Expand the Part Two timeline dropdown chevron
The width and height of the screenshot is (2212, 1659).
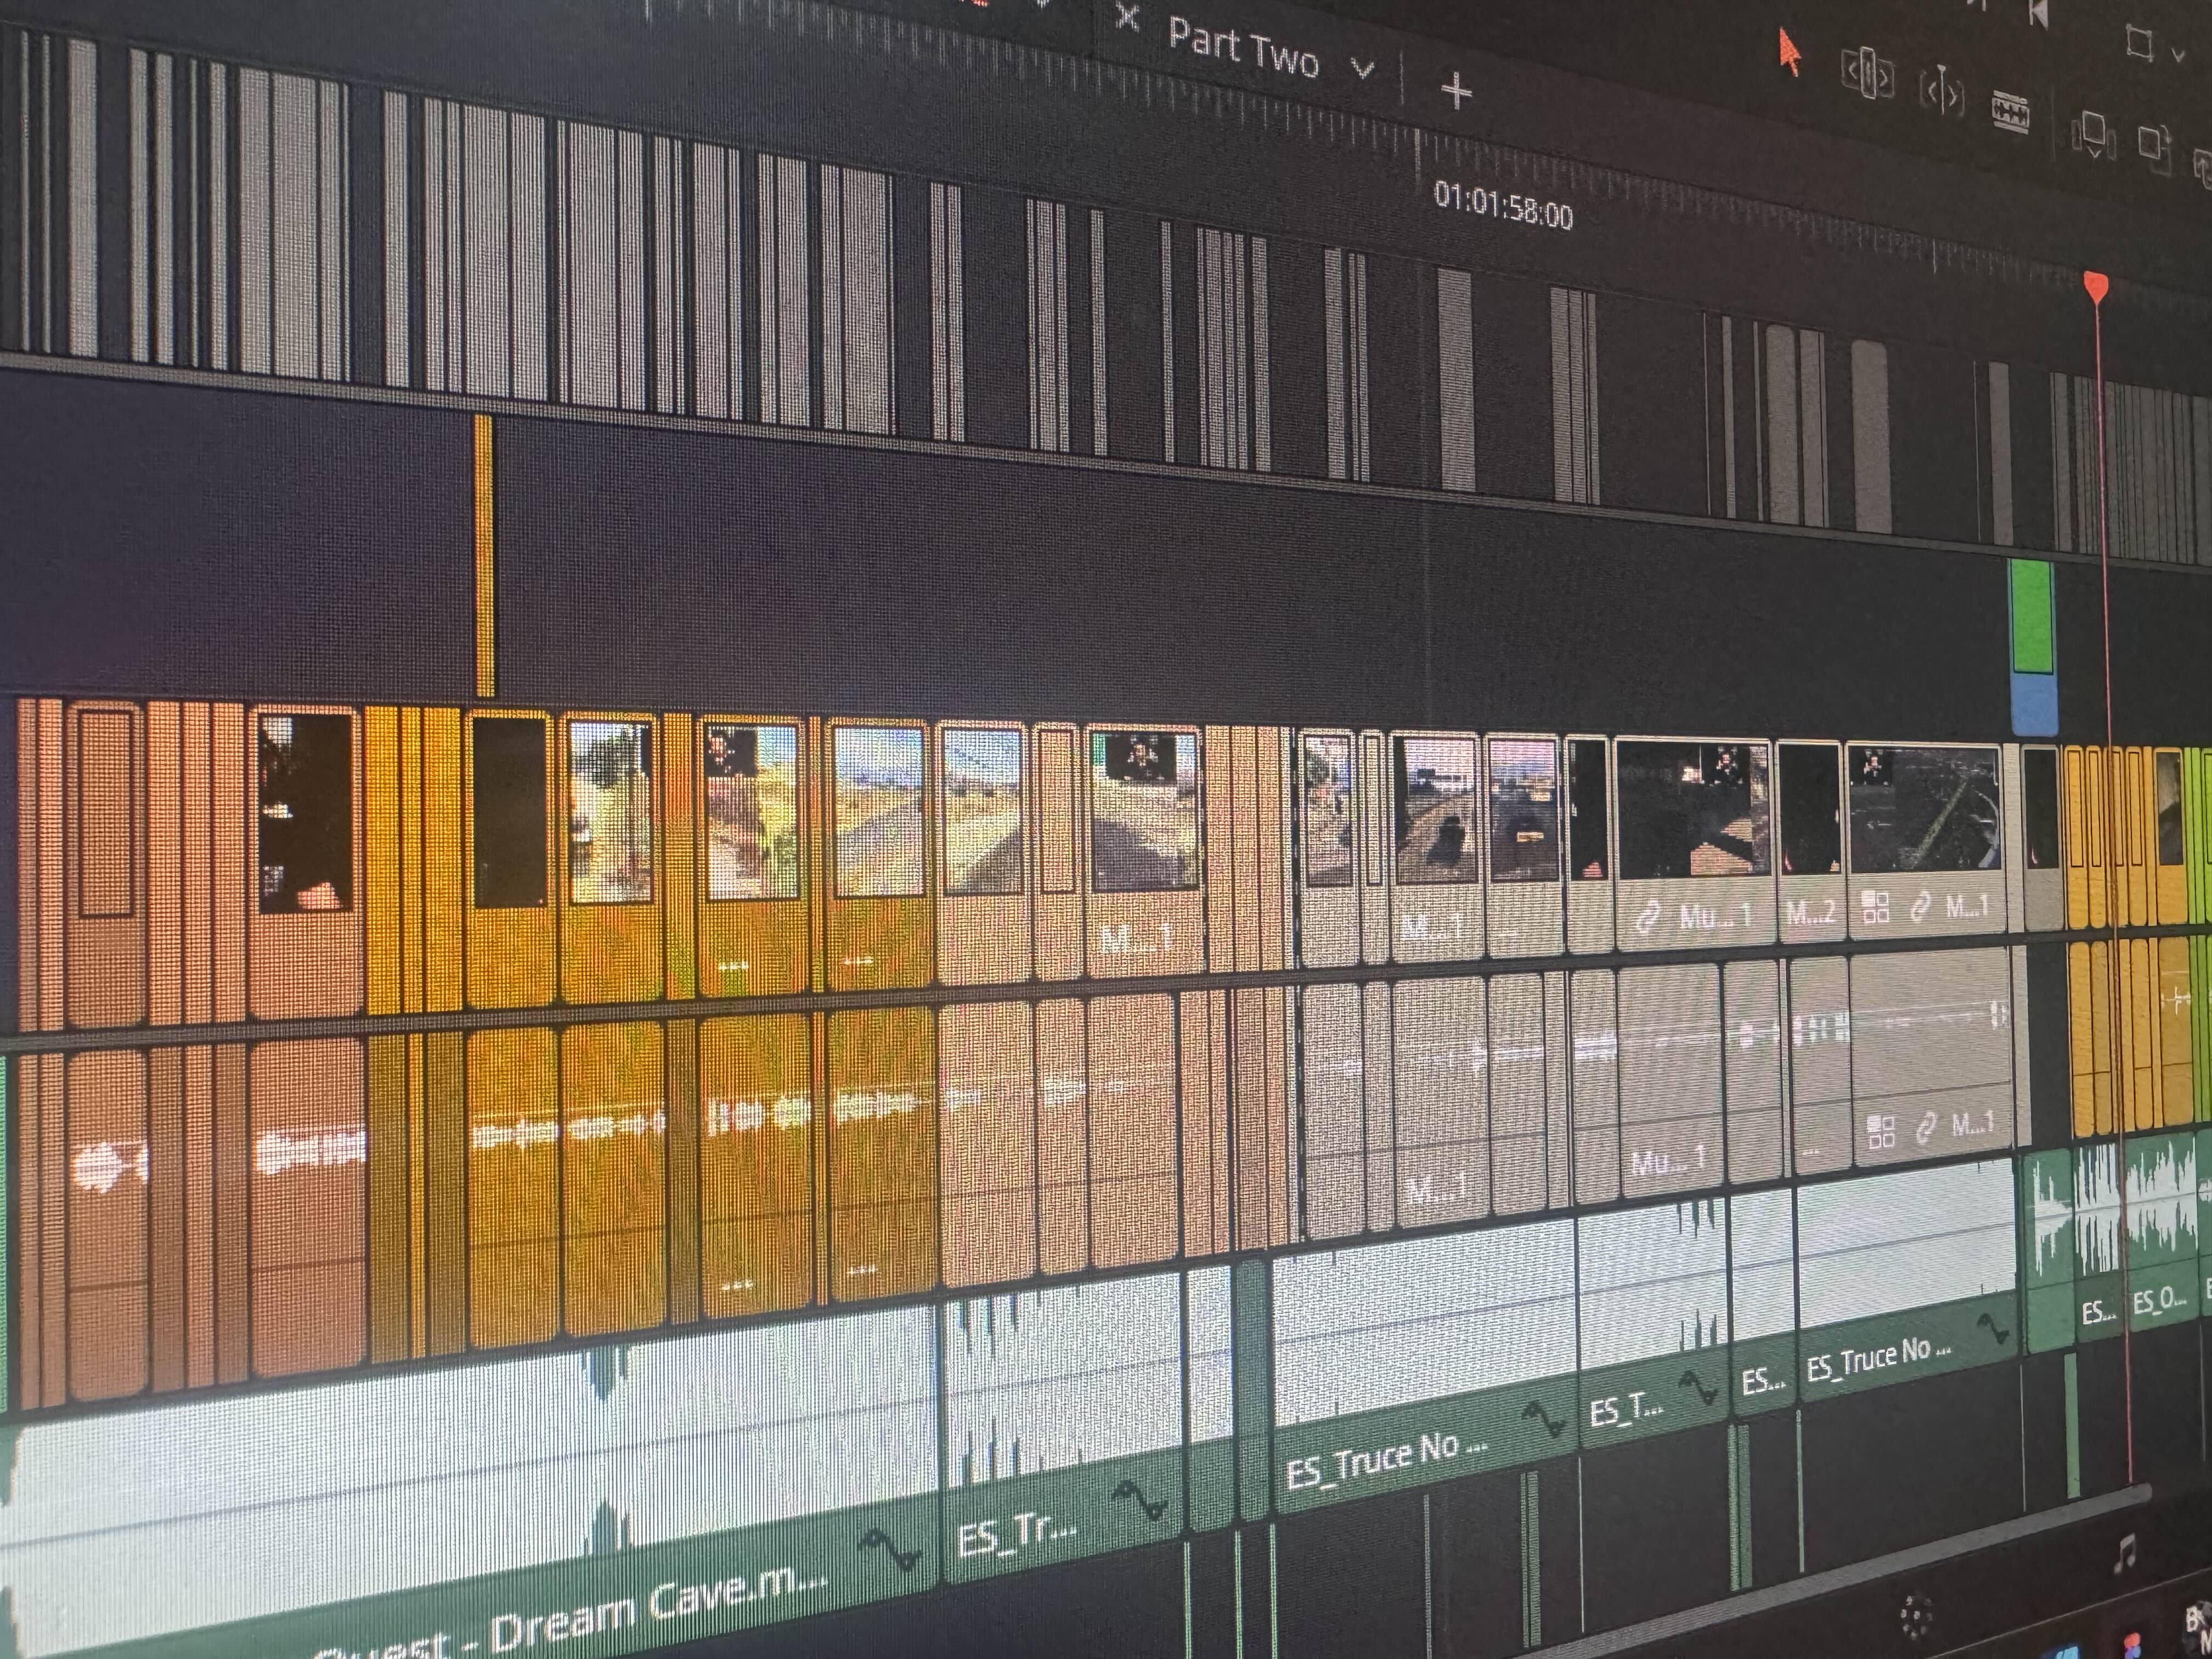[x=1362, y=68]
